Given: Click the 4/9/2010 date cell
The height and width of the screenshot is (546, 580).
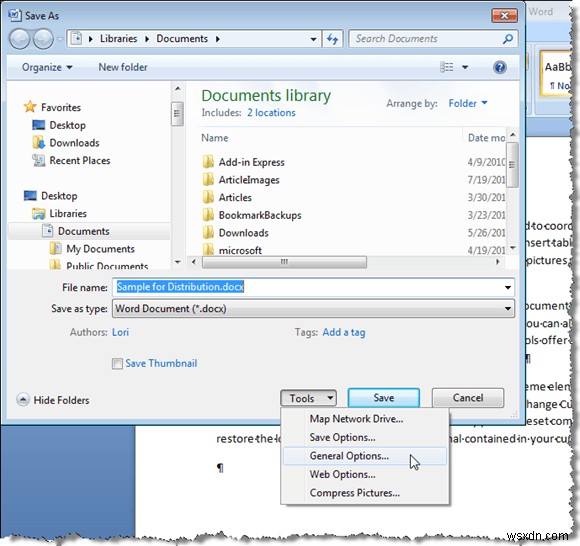Looking at the screenshot, I should (x=486, y=162).
